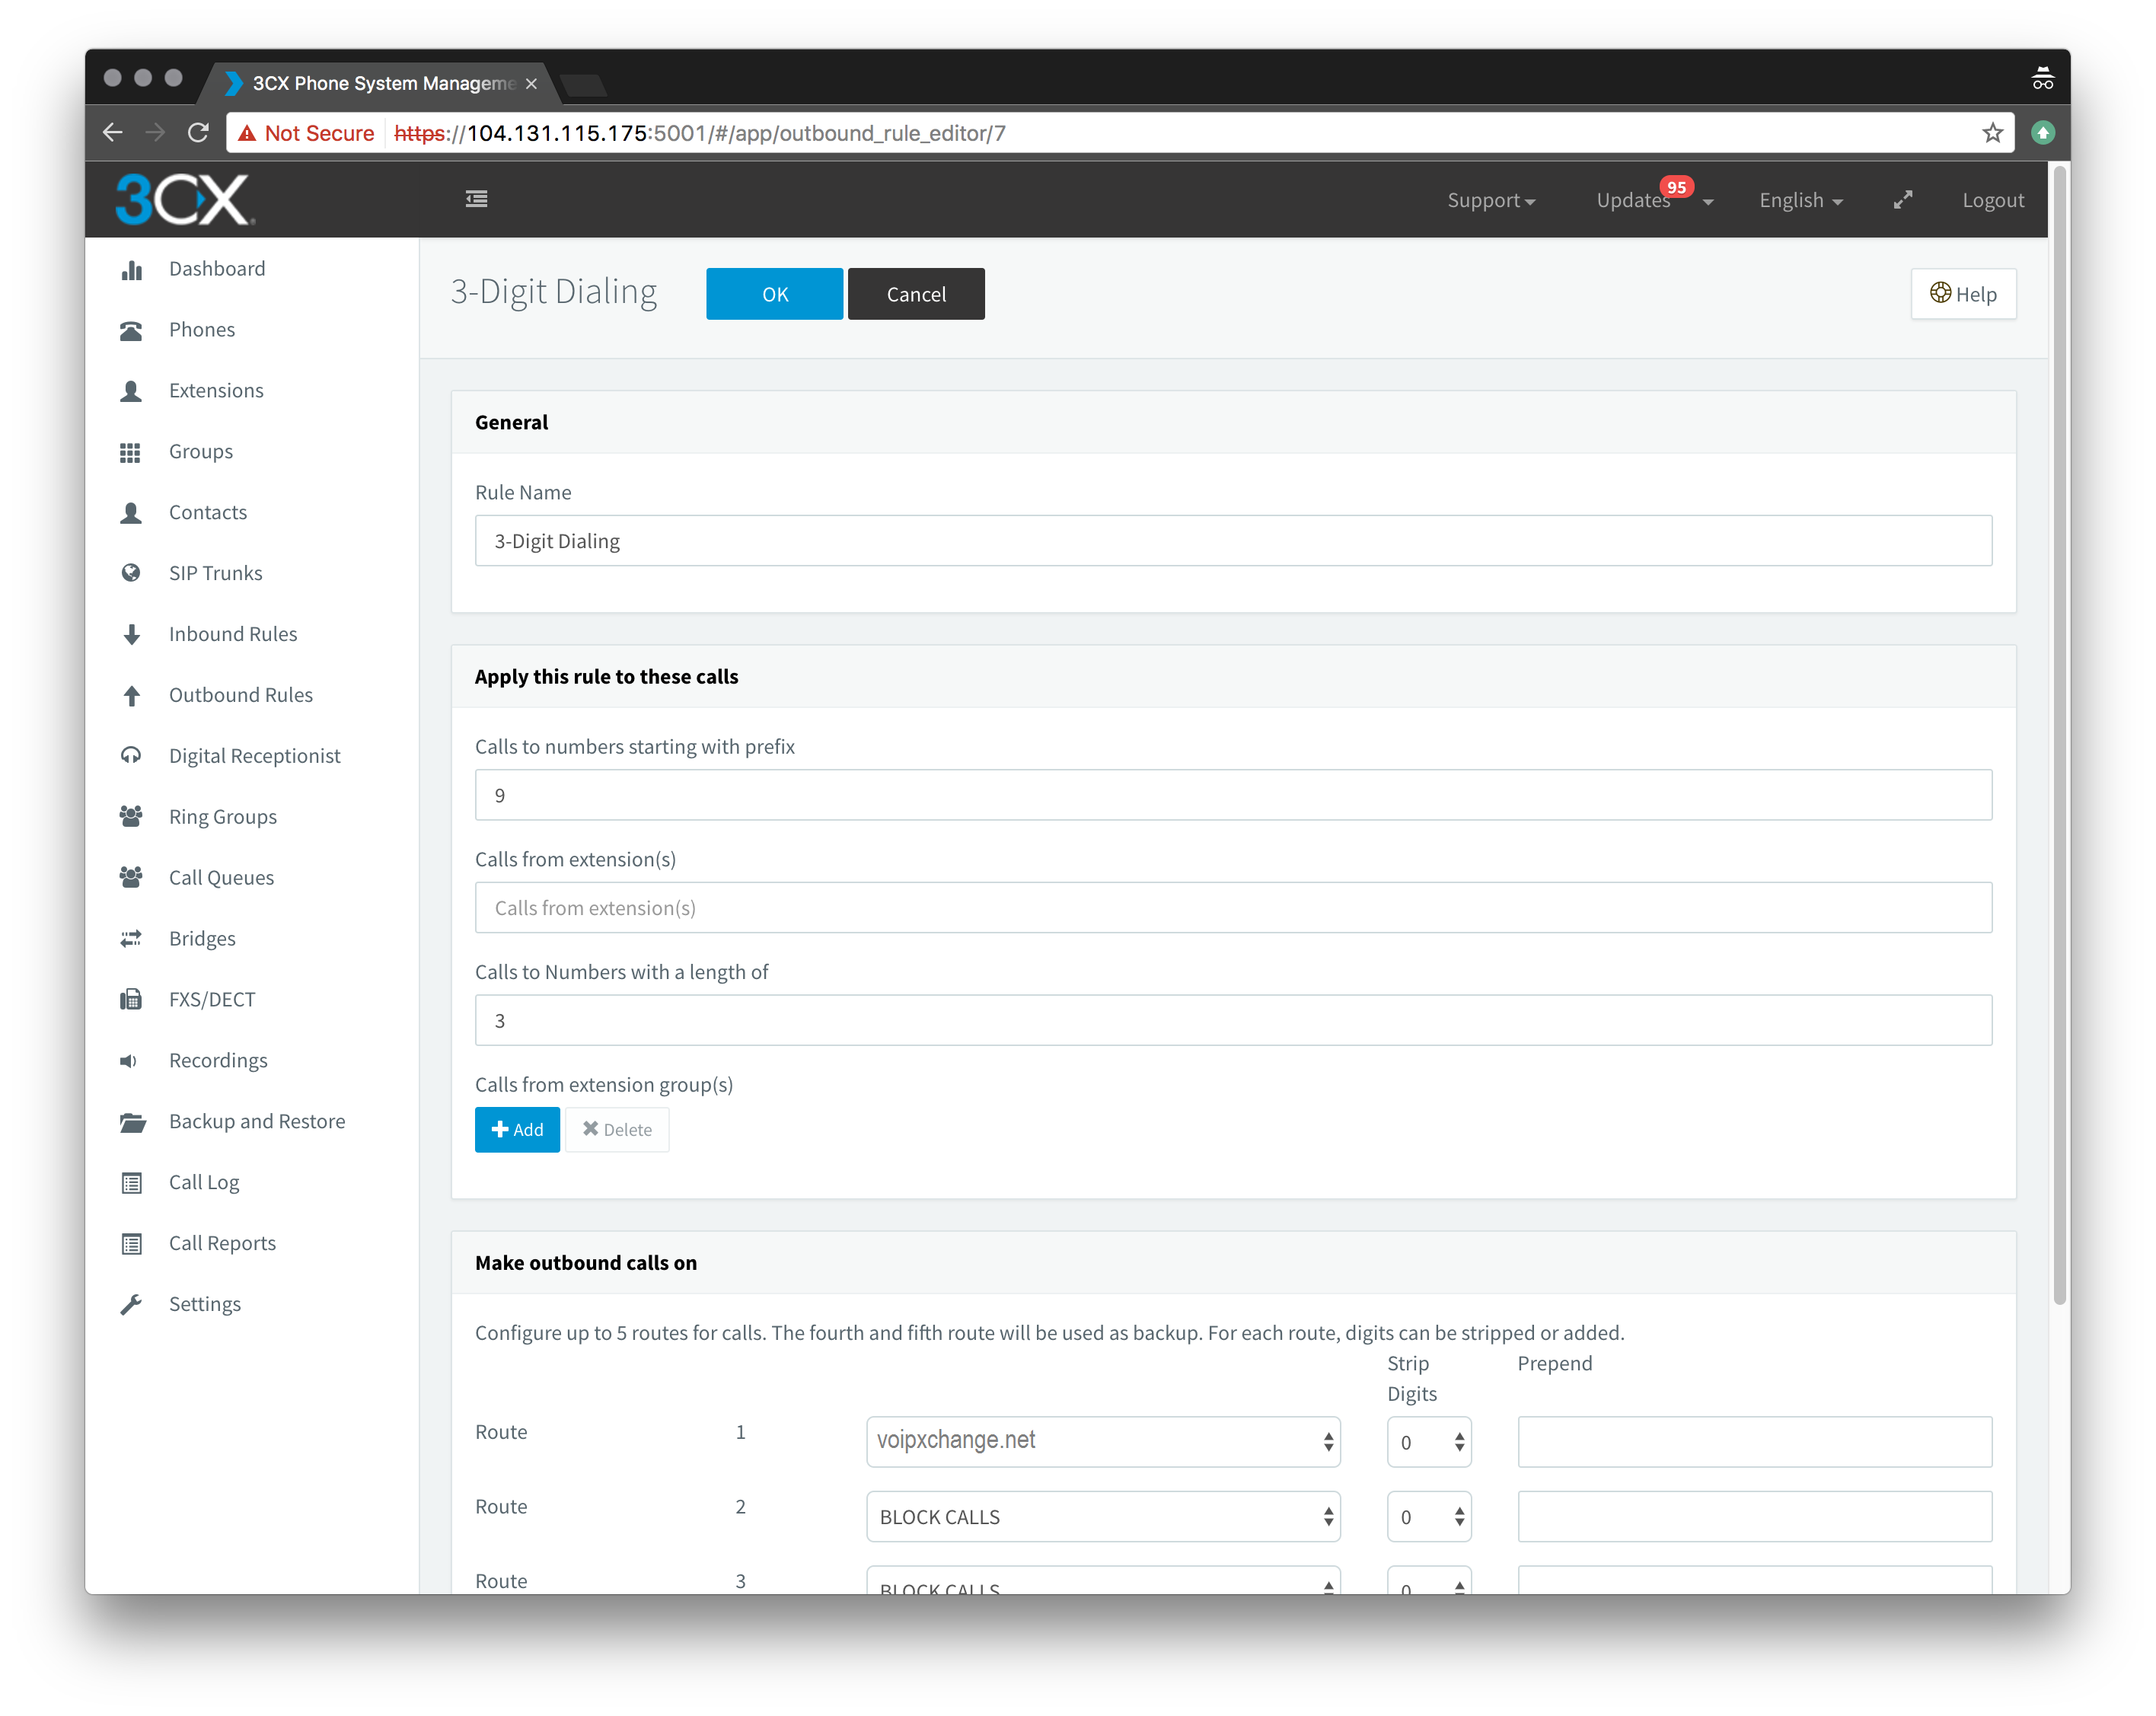The height and width of the screenshot is (1716, 2156).
Task: Click the prefix input field containing 9
Action: [x=1233, y=795]
